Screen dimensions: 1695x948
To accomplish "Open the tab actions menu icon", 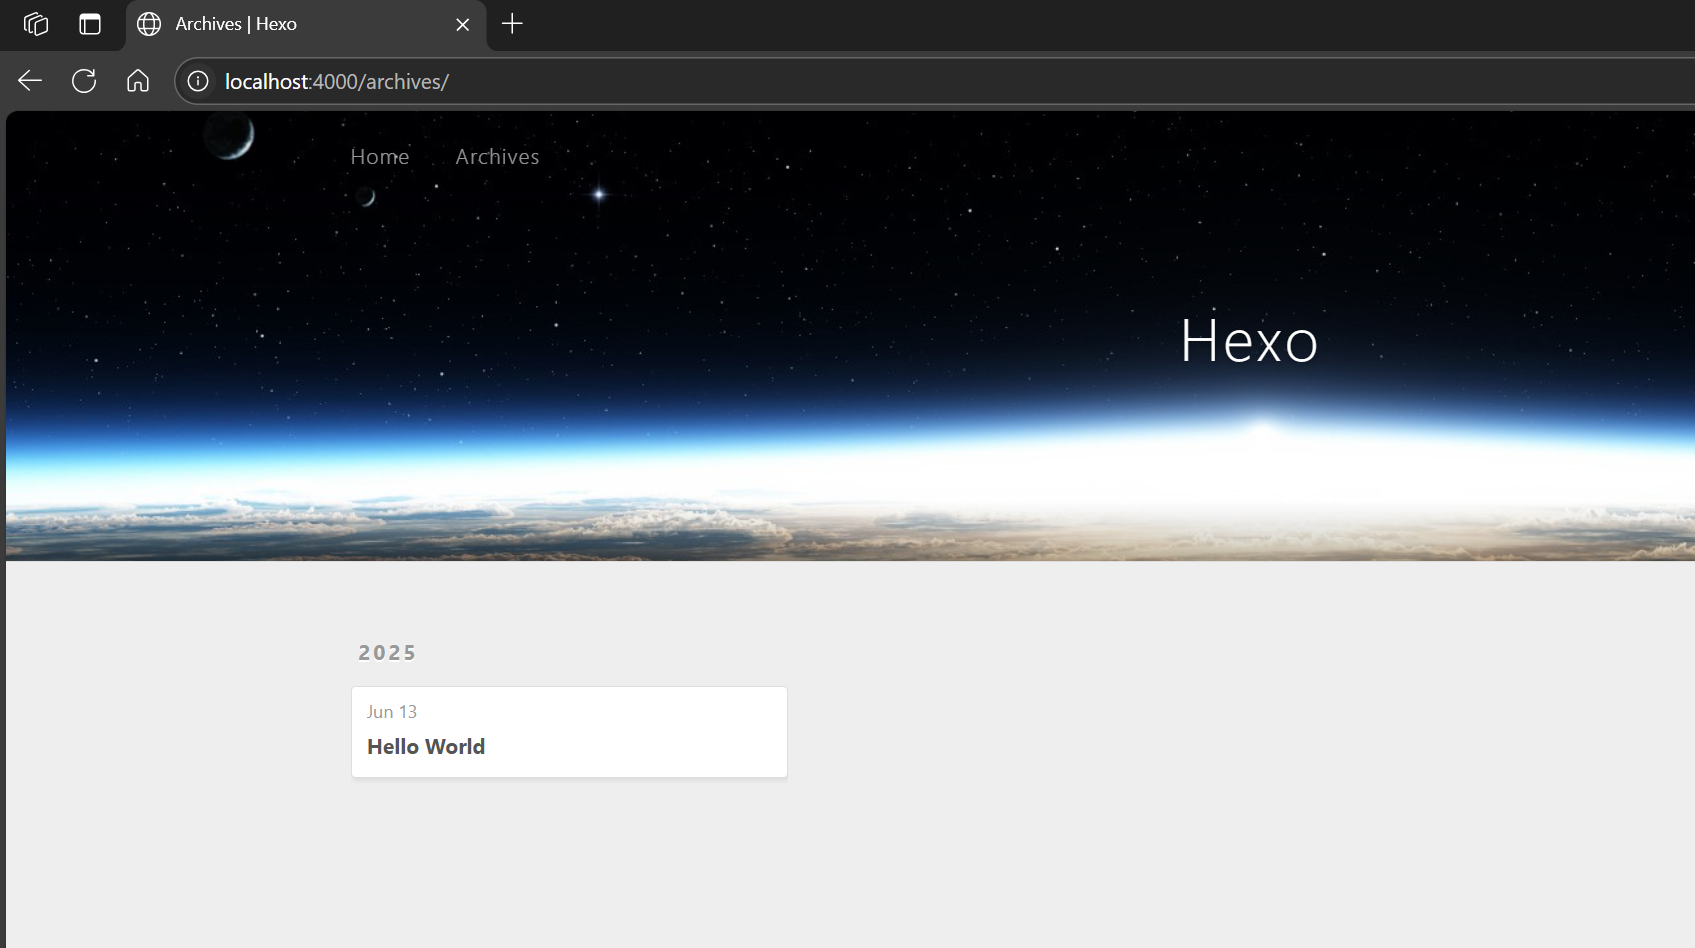I will (90, 24).
